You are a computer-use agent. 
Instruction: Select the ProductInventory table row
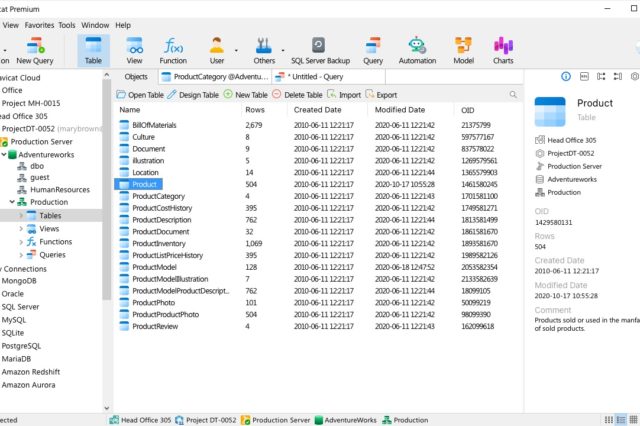point(318,244)
